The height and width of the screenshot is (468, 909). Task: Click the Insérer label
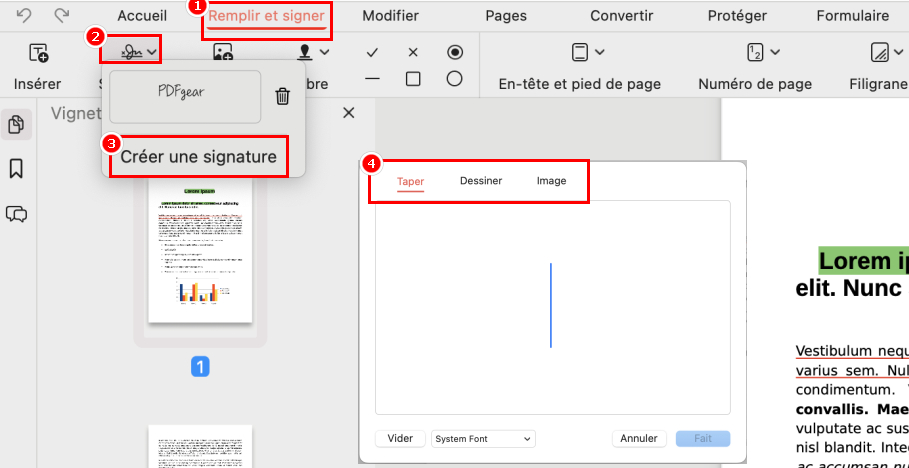[38, 84]
